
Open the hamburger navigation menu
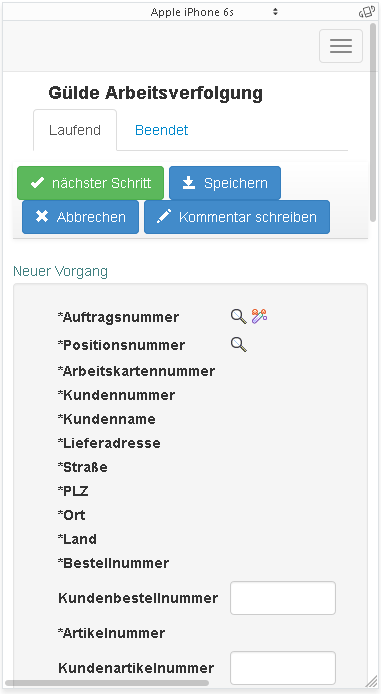pyautogui.click(x=341, y=46)
